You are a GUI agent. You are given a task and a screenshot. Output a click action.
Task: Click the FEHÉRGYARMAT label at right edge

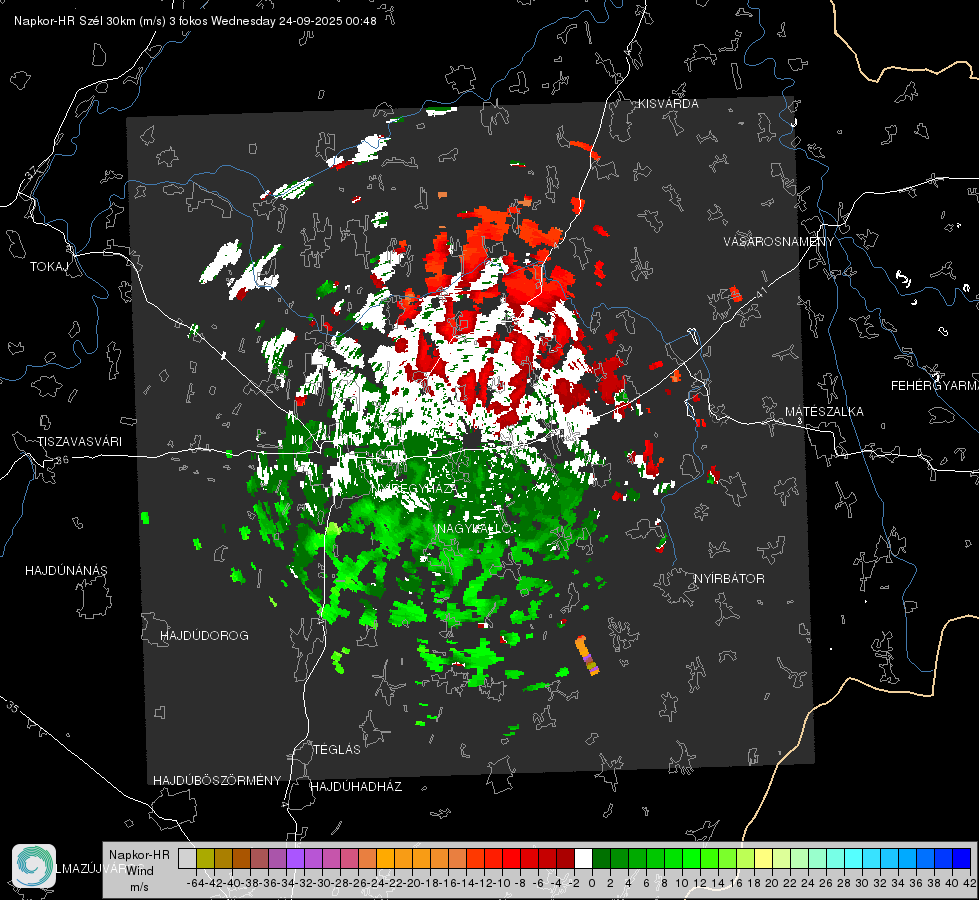(x=935, y=386)
